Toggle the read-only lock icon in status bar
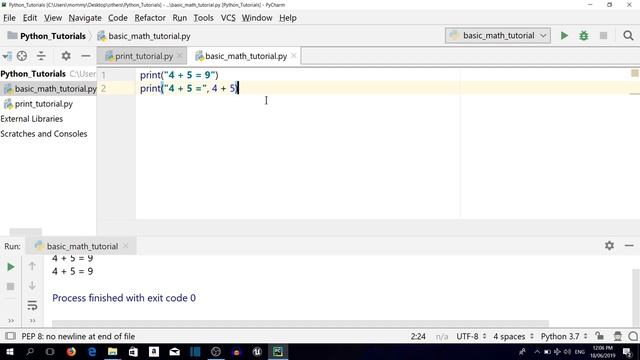Screen dimensions: 640x360 [x=599, y=336]
